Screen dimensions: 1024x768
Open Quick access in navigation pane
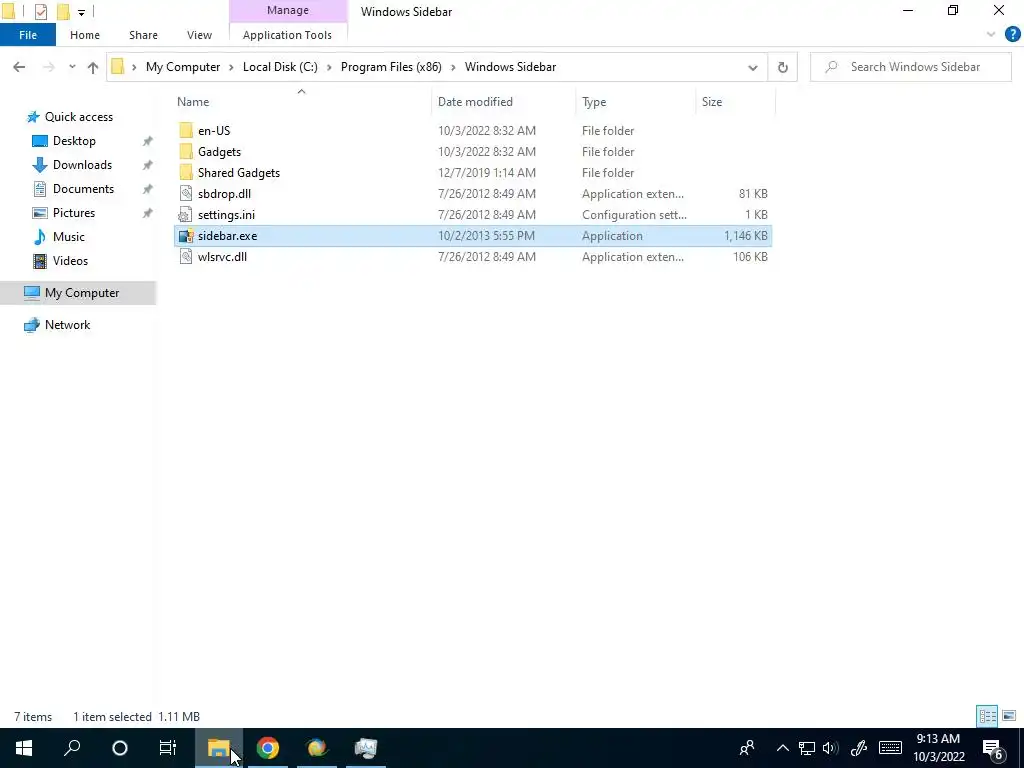pyautogui.click(x=79, y=117)
